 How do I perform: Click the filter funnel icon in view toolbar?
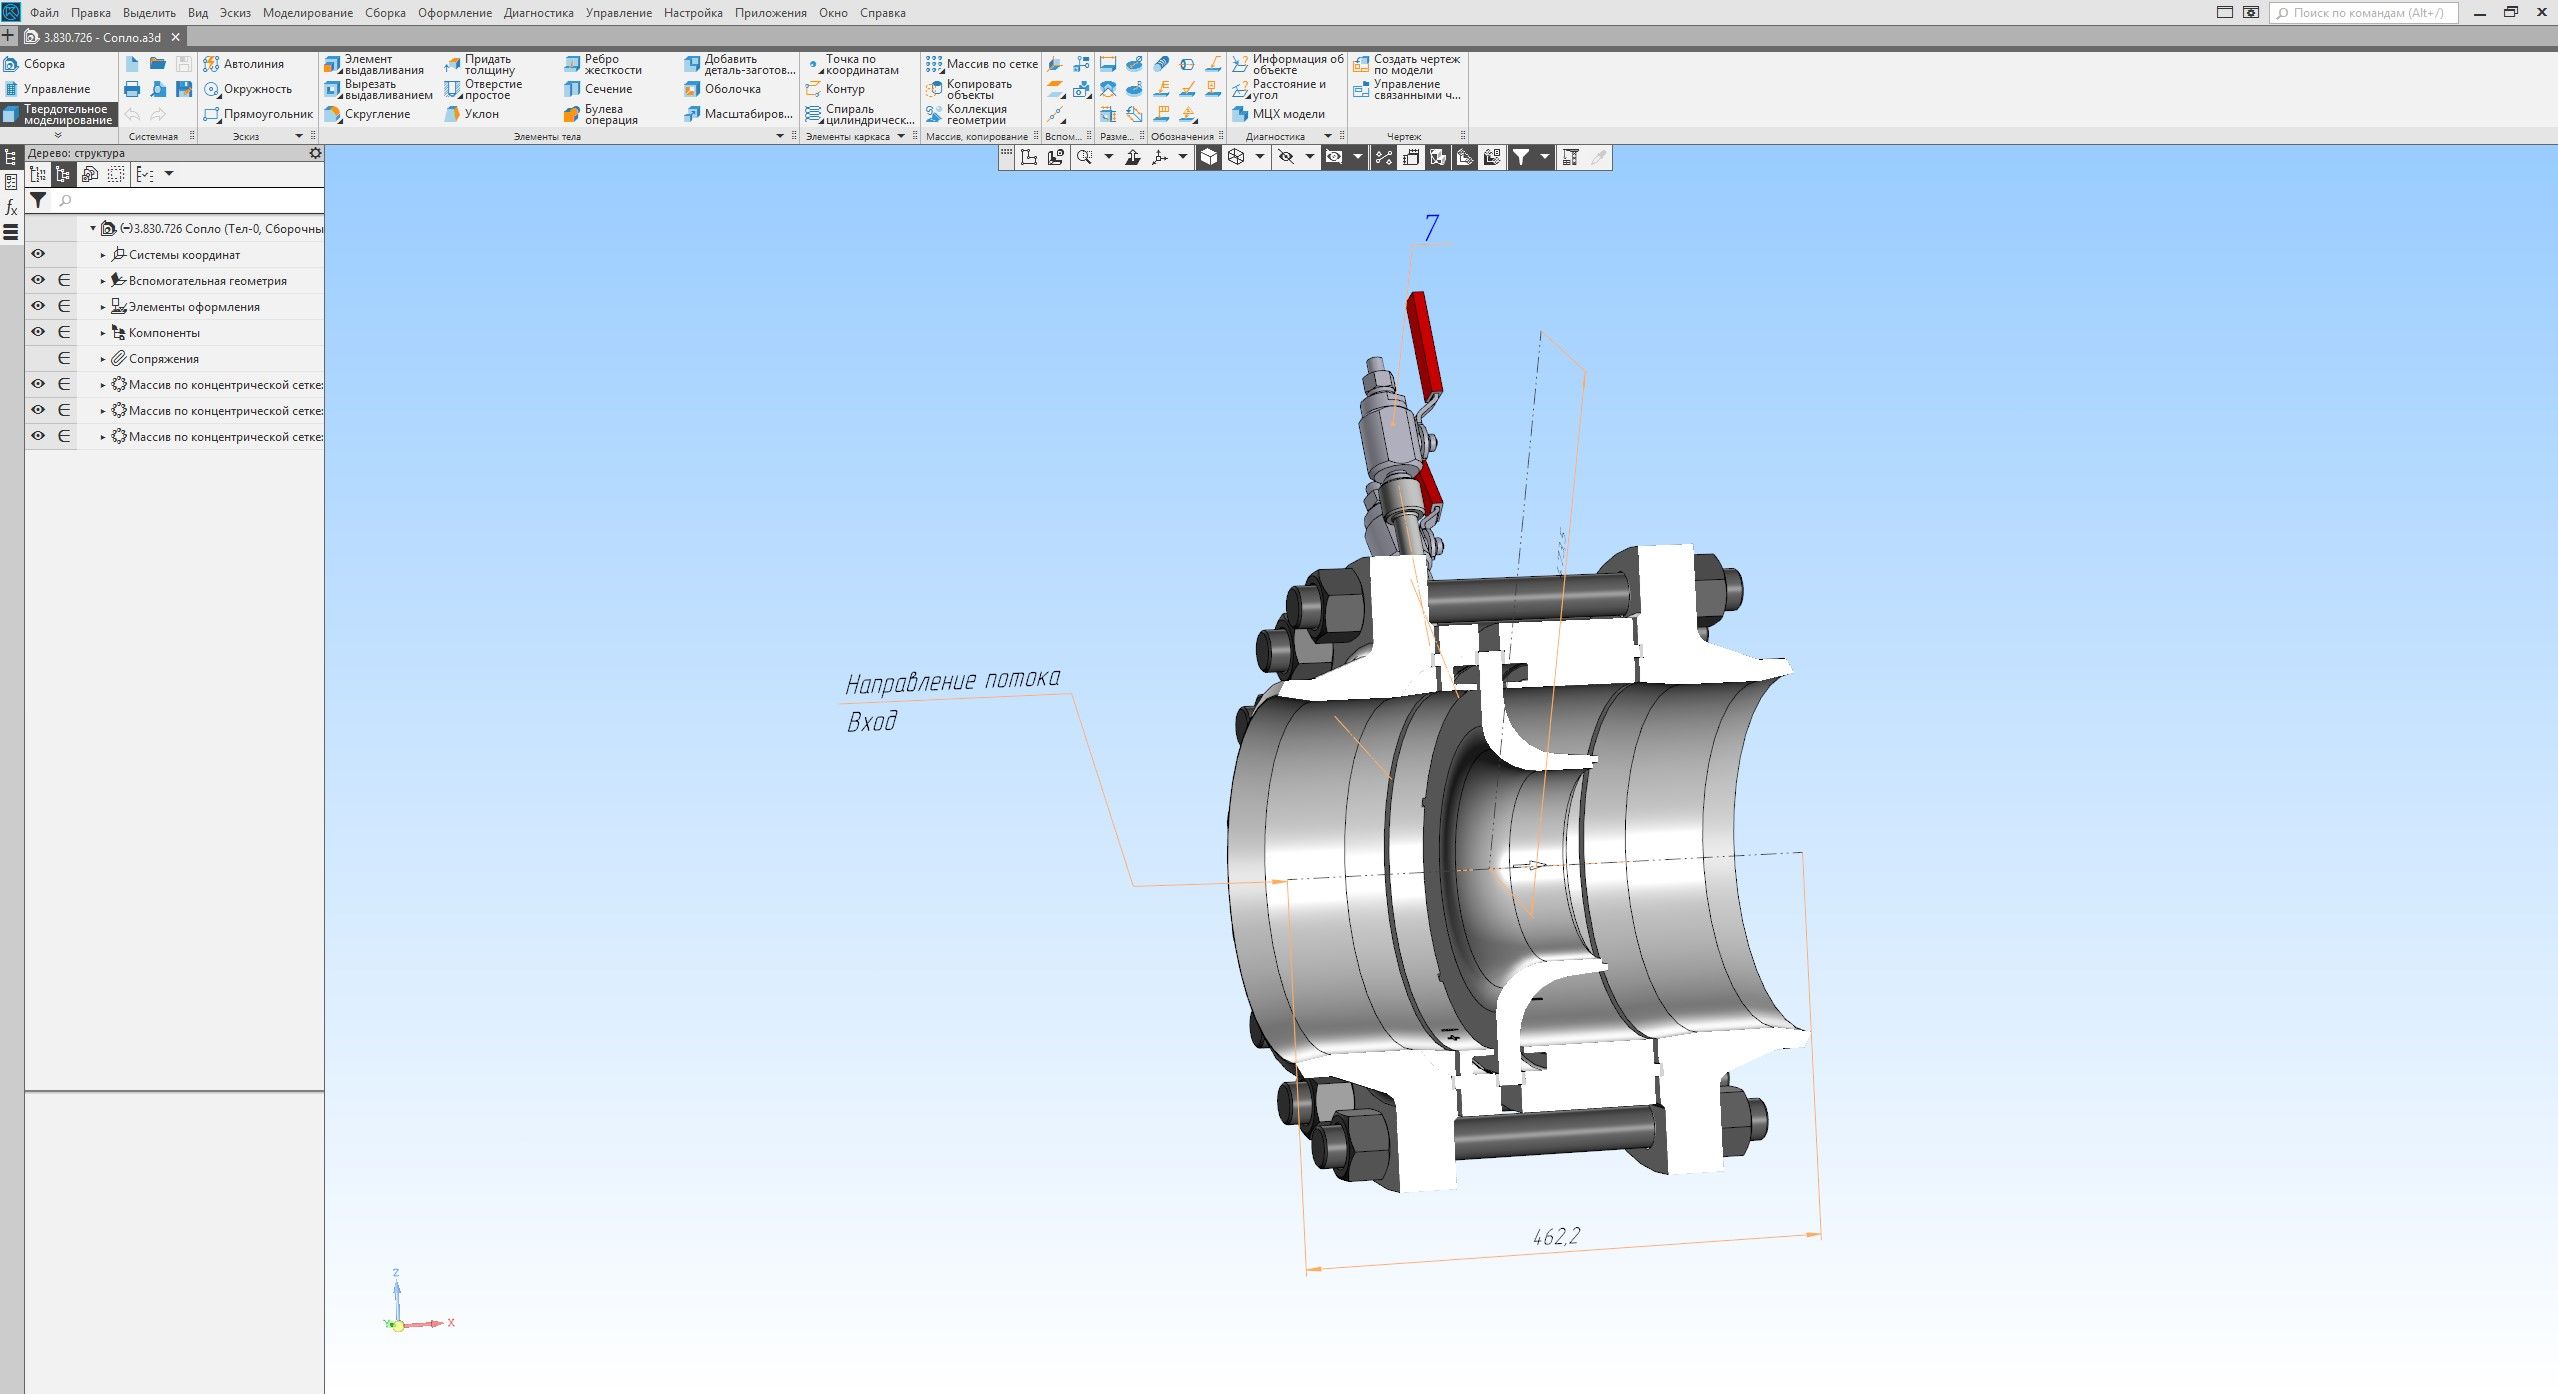point(1521,157)
